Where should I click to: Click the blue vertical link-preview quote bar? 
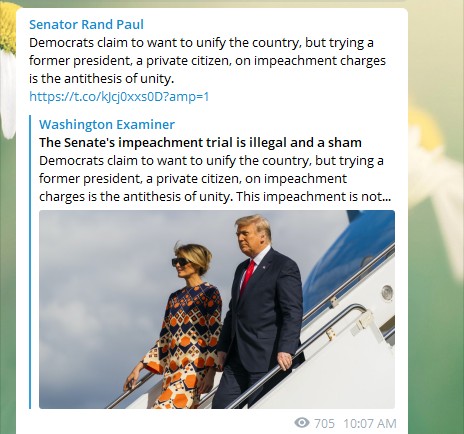point(30,262)
